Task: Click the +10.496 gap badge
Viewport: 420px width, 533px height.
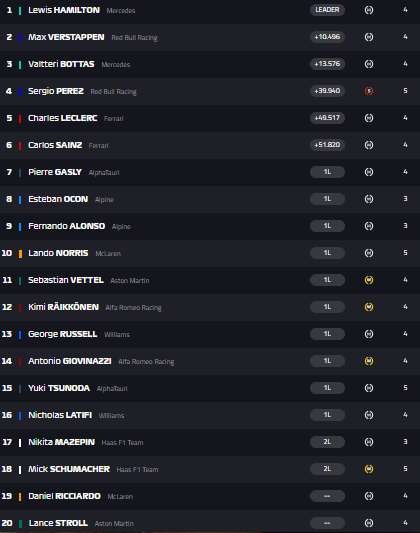Action: [327, 37]
